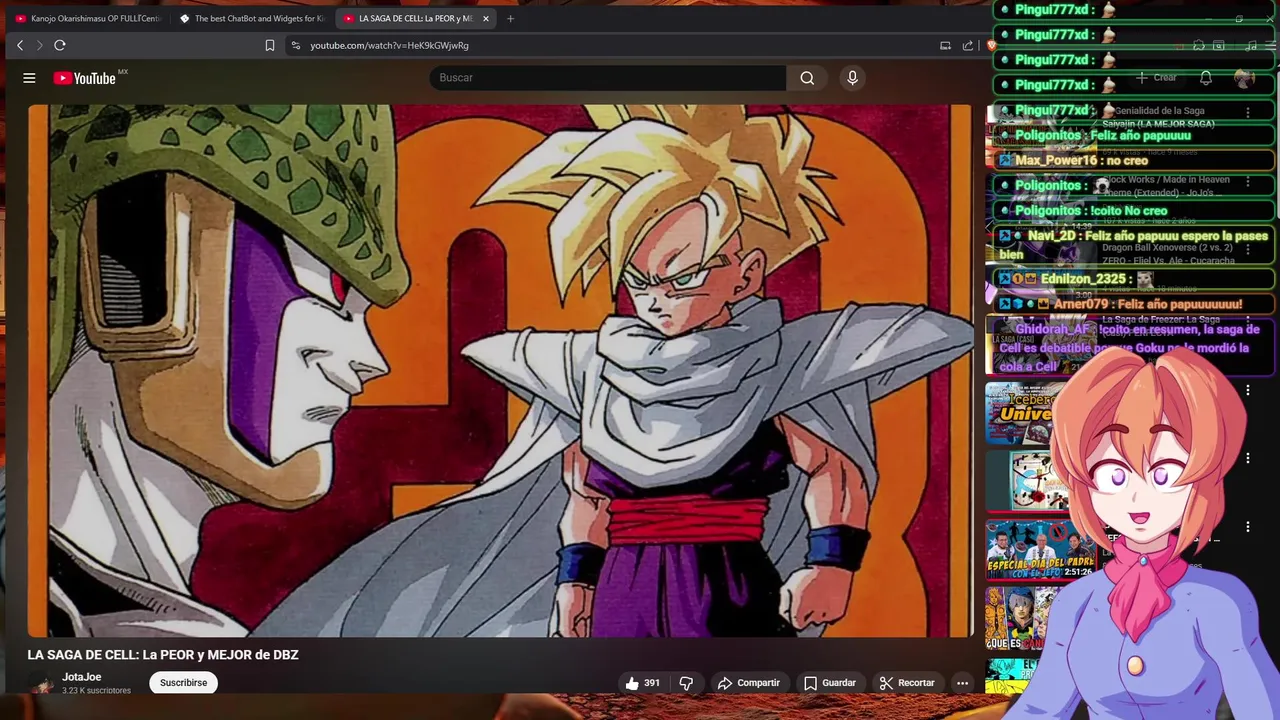Focus the Buscar search field
This screenshot has width=1280, height=720.
tap(608, 78)
